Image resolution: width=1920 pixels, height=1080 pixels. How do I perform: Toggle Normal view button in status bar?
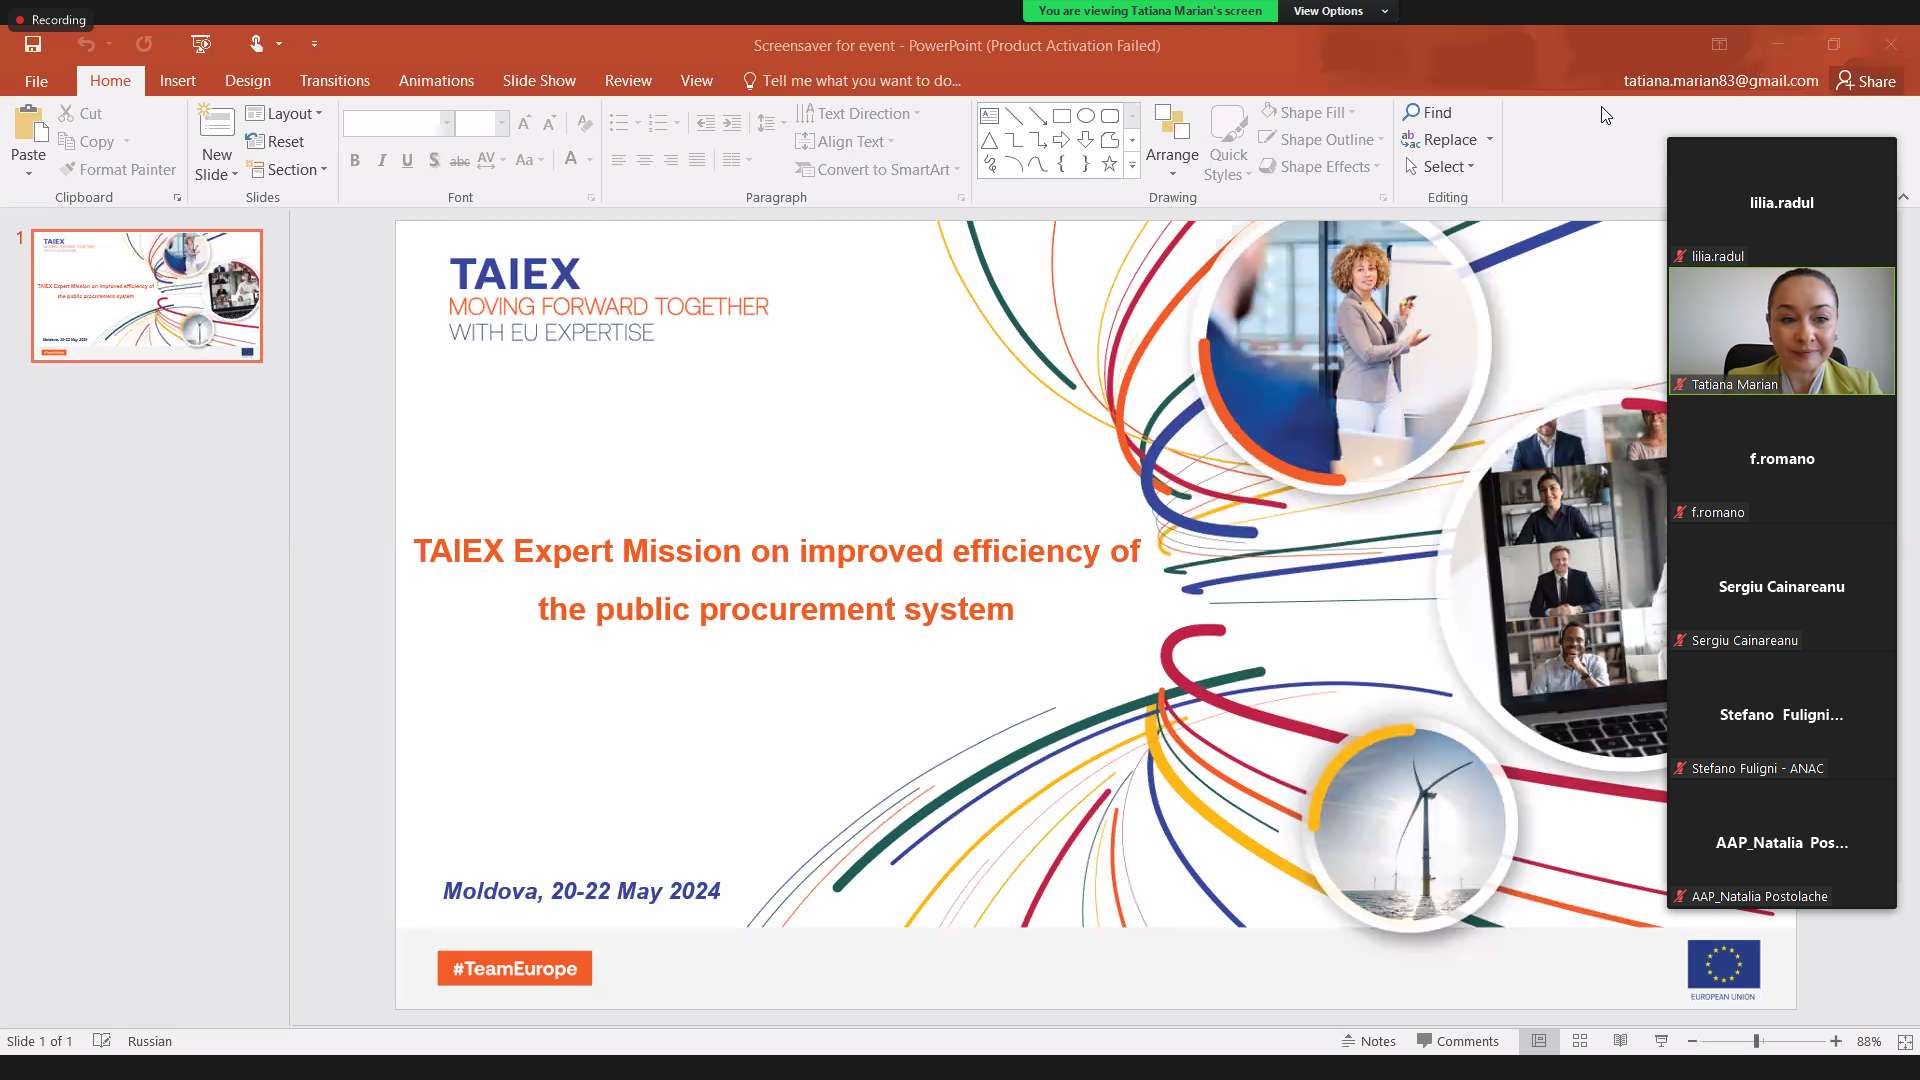[x=1539, y=1041]
